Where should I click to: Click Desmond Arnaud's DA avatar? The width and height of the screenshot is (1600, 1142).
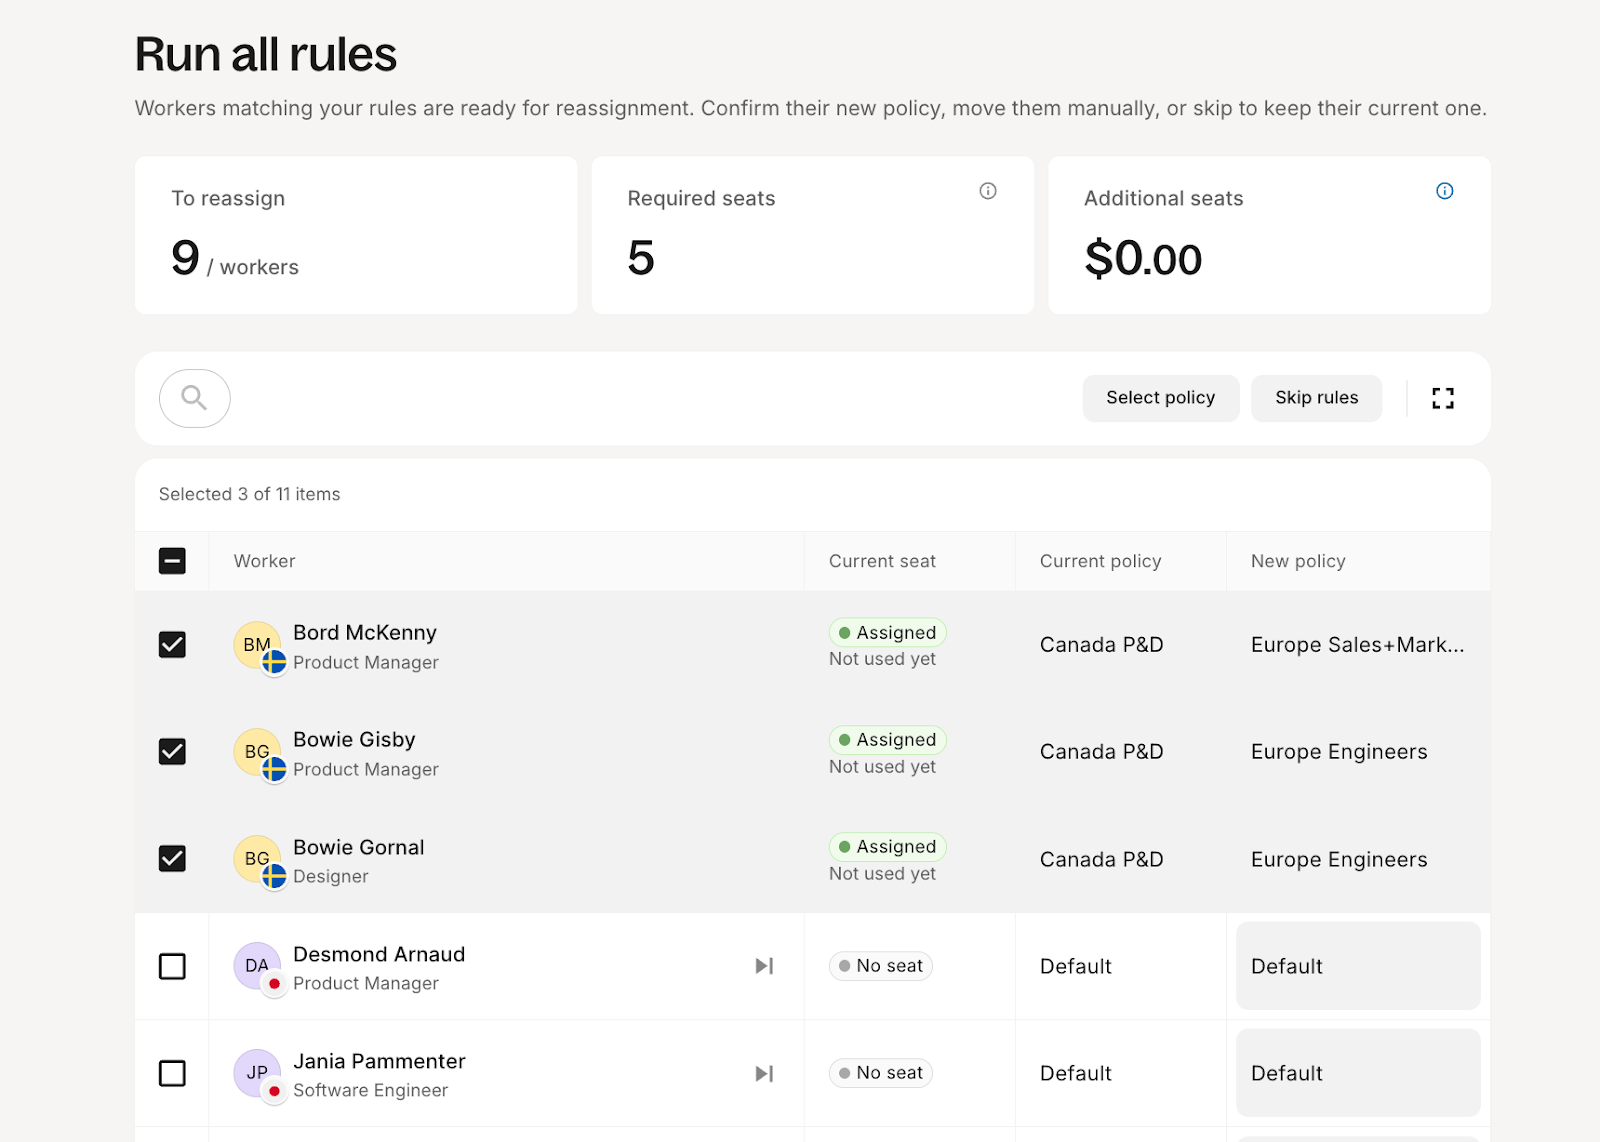[257, 966]
